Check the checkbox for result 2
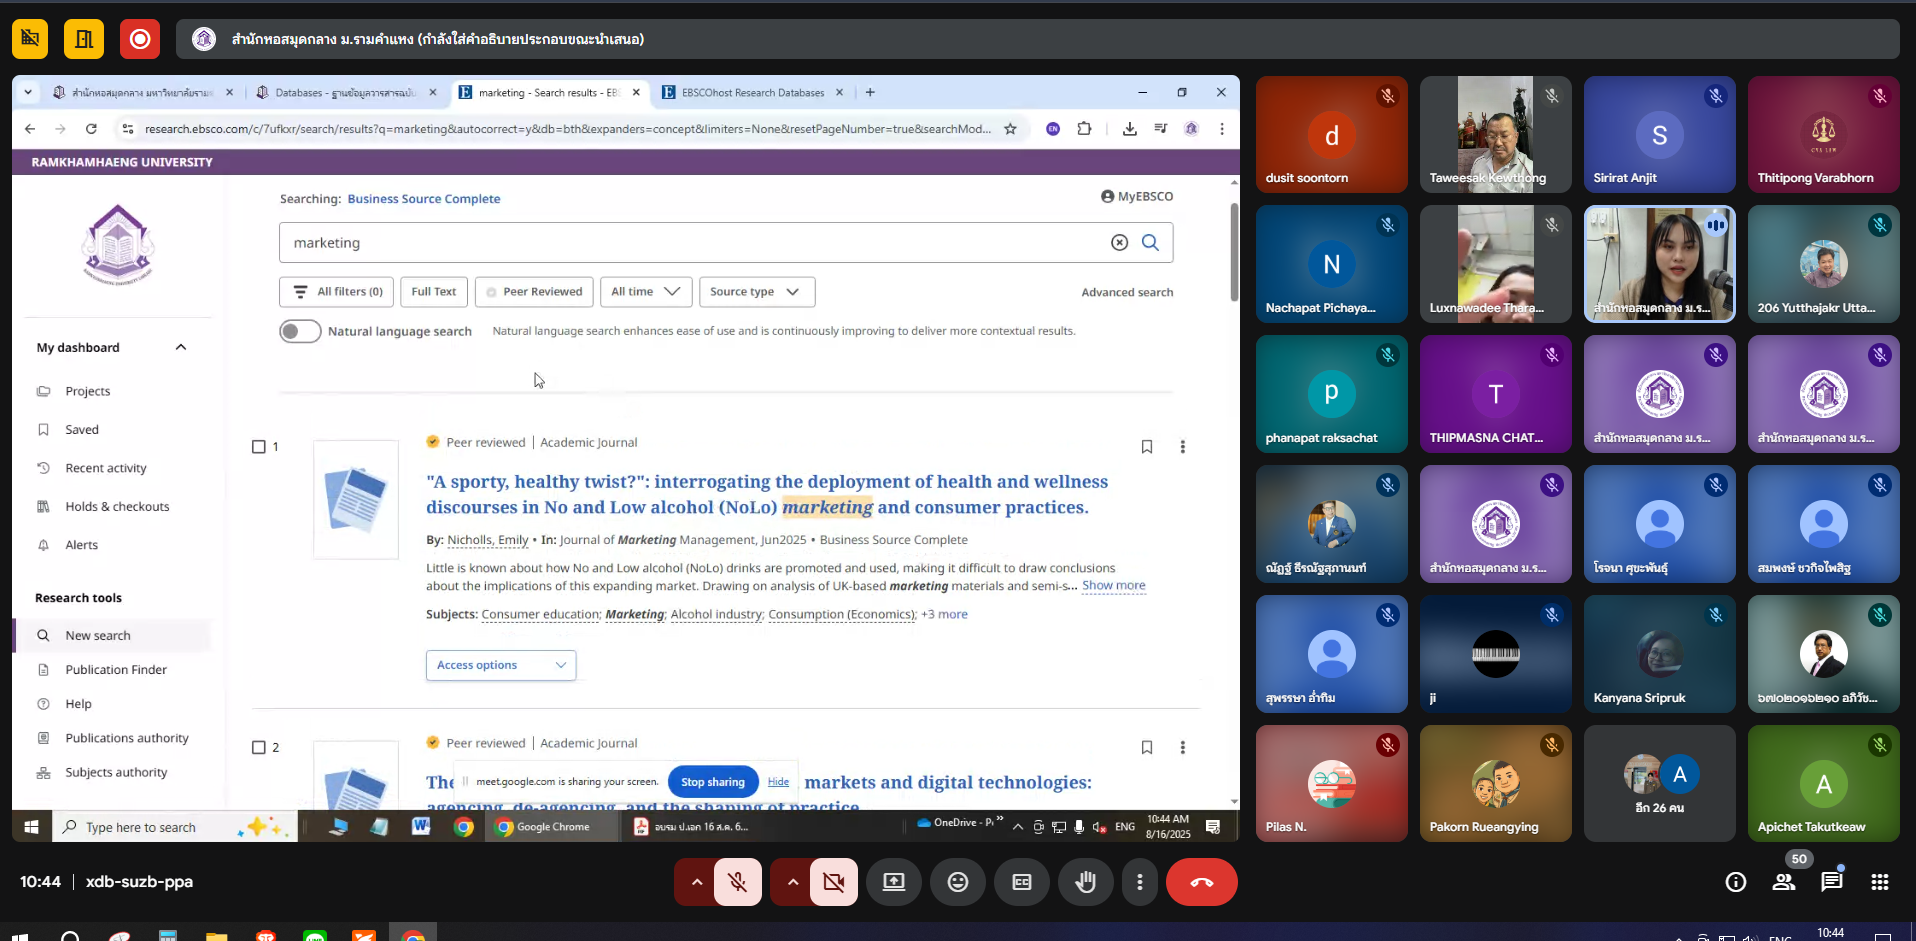Image resolution: width=1916 pixels, height=941 pixels. coord(259,748)
